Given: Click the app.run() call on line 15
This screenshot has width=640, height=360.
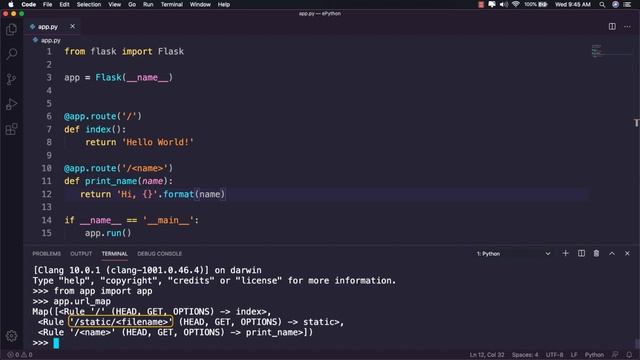Looking at the screenshot, I should click(x=108, y=233).
